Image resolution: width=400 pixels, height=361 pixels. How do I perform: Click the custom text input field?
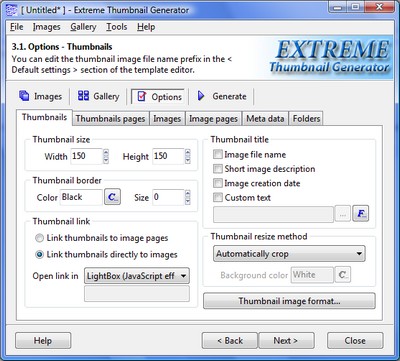(273, 214)
